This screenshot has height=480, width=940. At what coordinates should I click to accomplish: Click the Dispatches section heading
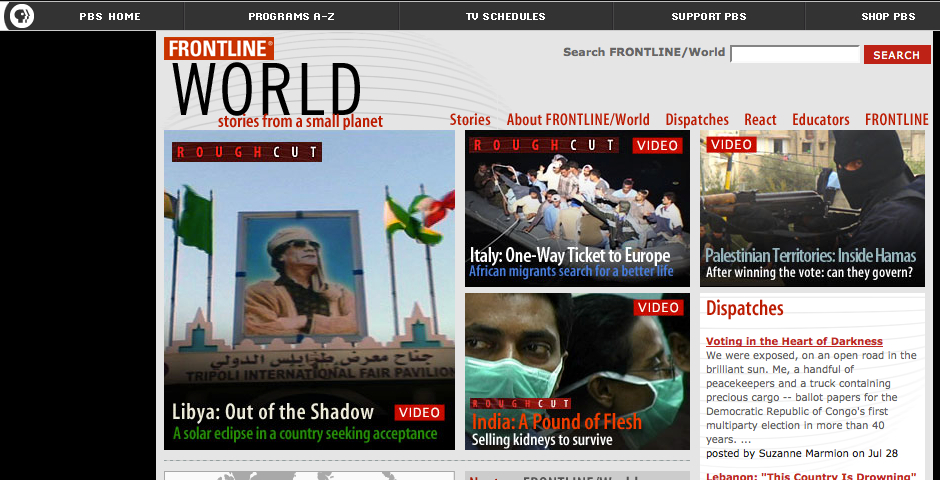click(745, 309)
